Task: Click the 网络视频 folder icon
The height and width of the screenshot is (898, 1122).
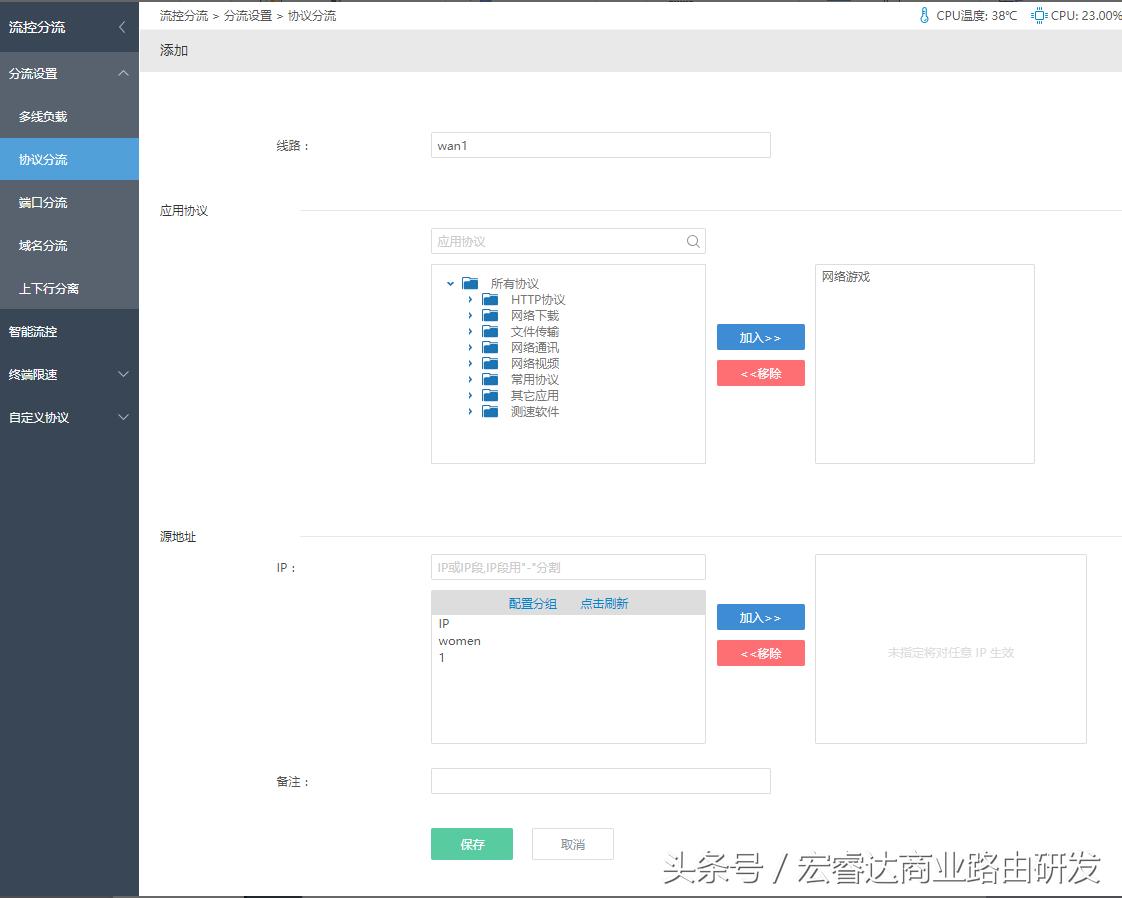Action: coord(490,363)
